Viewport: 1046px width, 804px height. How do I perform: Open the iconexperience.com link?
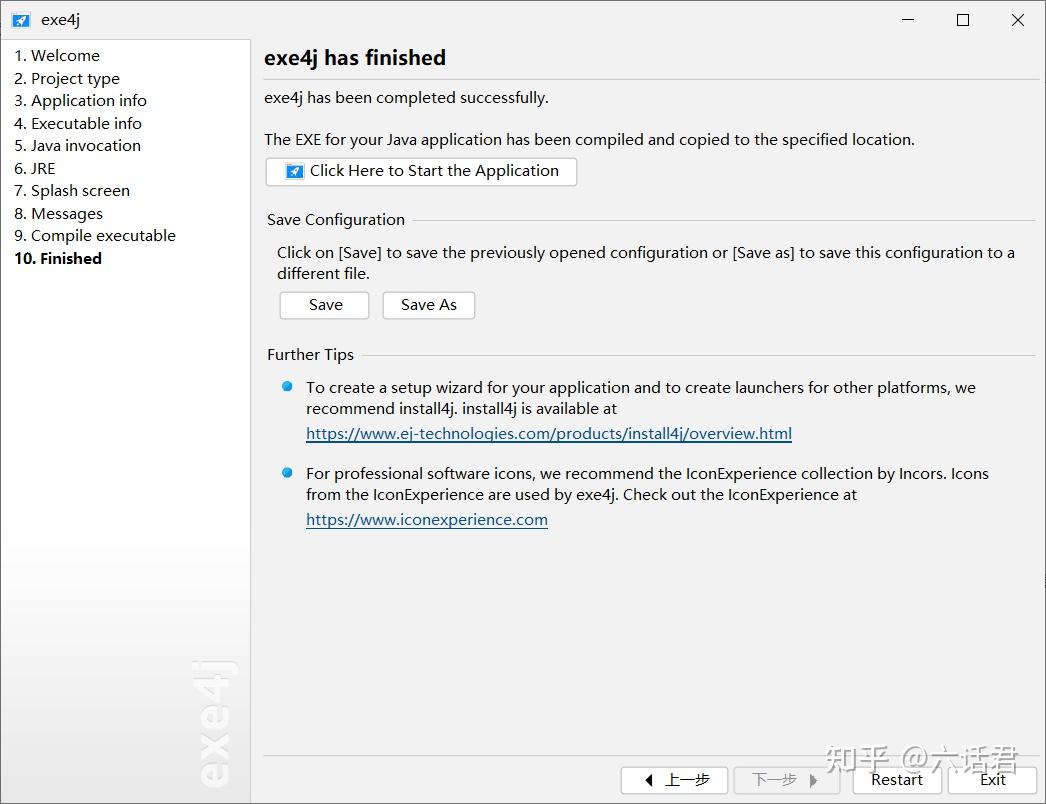click(427, 520)
